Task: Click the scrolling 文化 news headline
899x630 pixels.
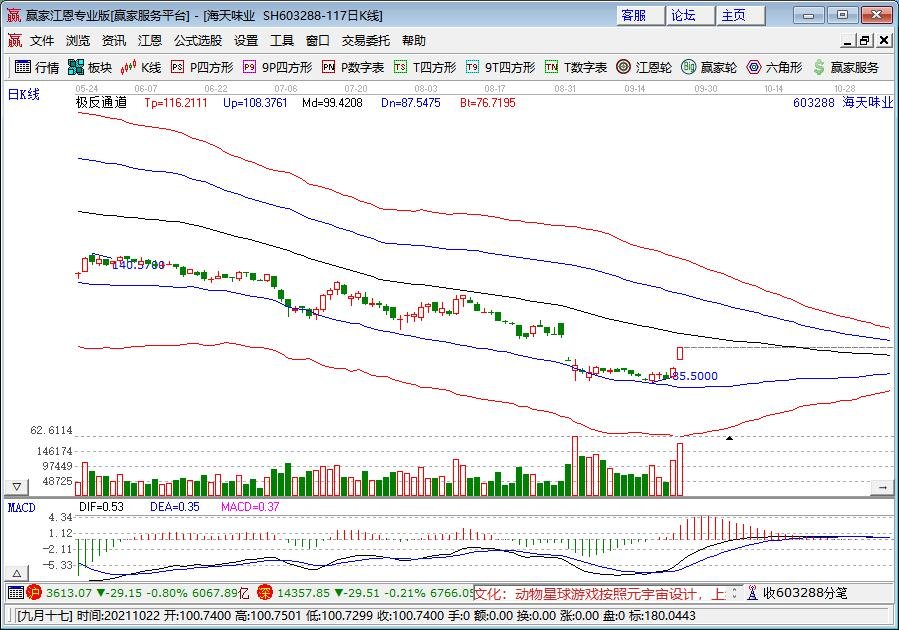Action: click(x=601, y=593)
